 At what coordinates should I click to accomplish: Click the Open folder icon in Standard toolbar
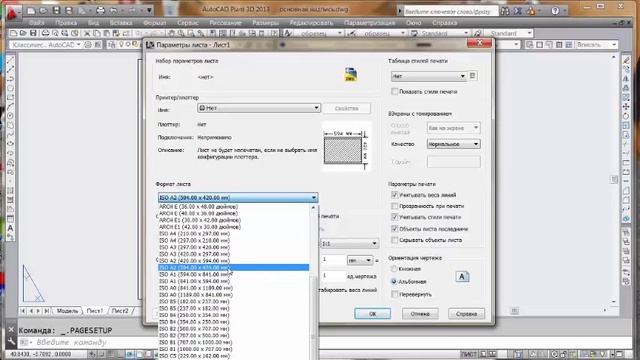pyautogui.click(x=23, y=33)
